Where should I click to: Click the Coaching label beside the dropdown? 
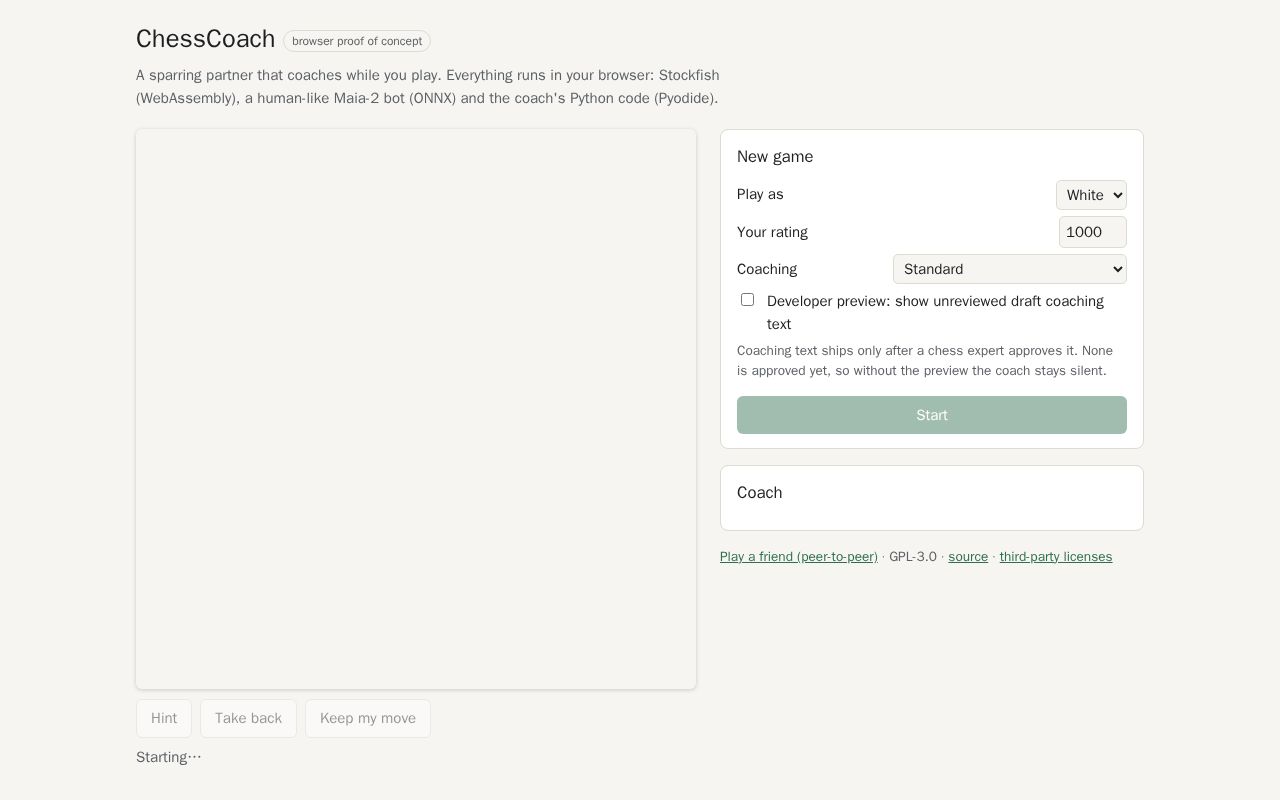click(x=767, y=269)
